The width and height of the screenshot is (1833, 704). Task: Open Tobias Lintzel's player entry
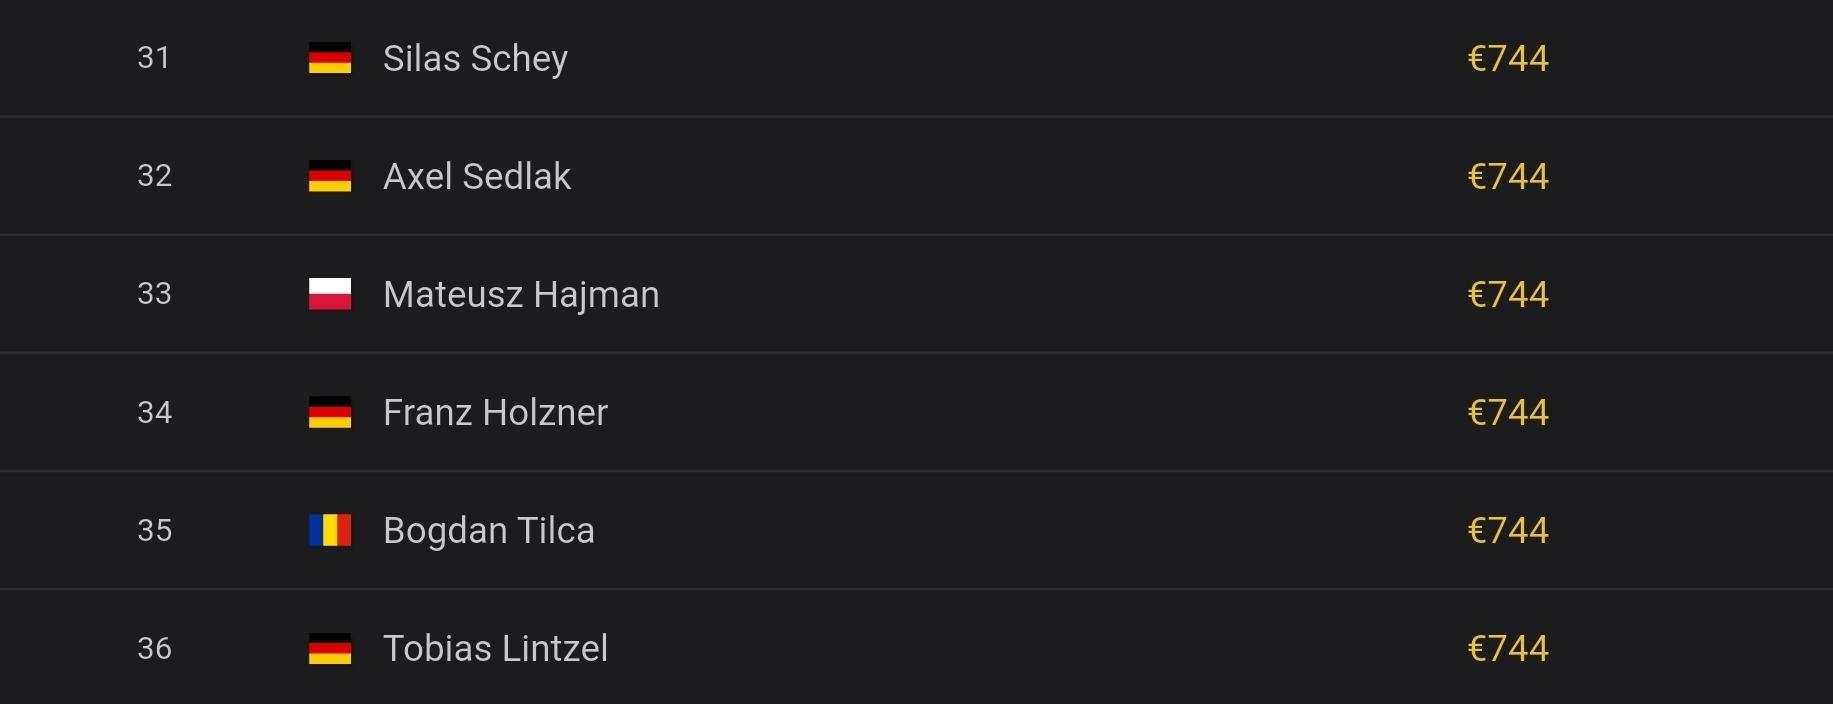pyautogui.click(x=495, y=648)
